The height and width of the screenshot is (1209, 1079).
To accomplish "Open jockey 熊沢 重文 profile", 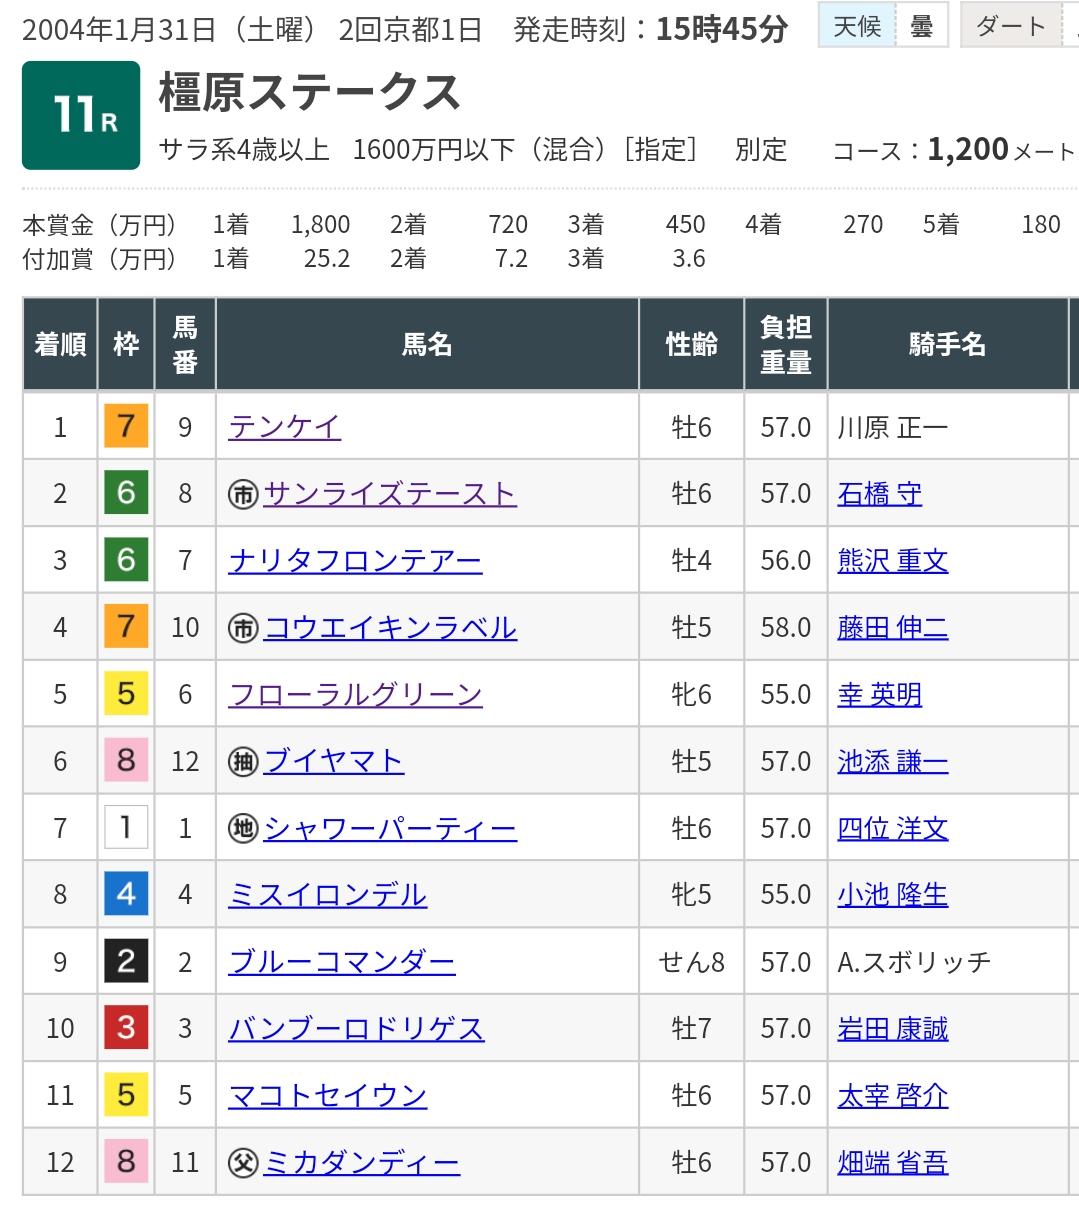I will pyautogui.click(x=892, y=561).
